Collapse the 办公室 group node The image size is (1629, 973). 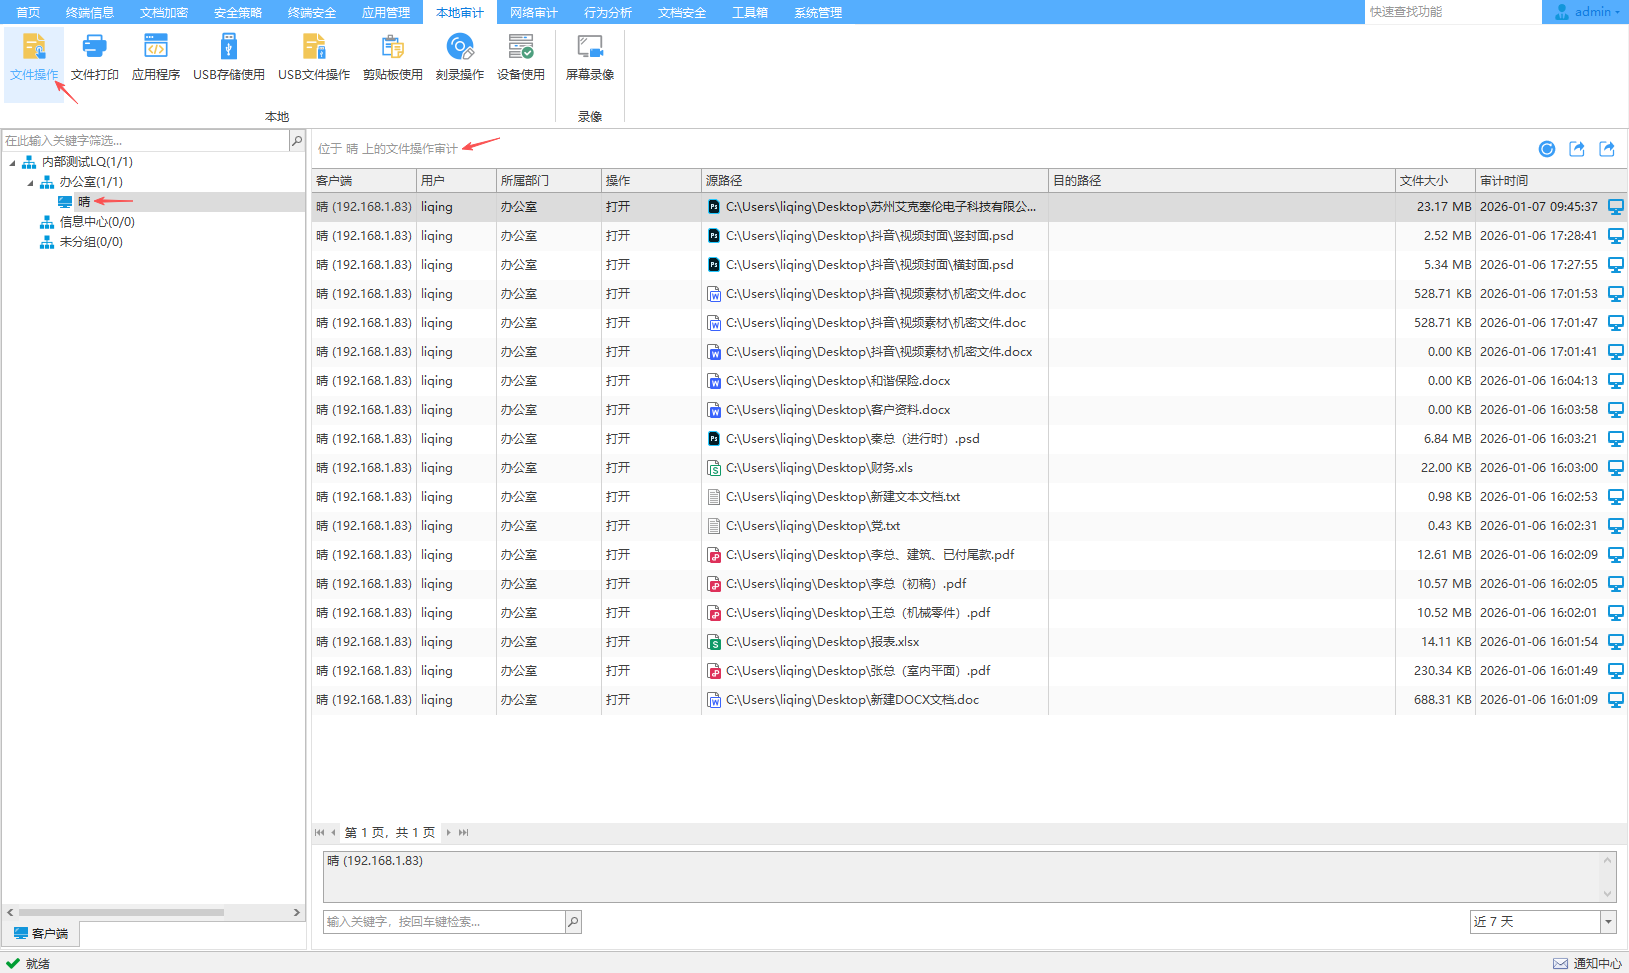tap(30, 182)
